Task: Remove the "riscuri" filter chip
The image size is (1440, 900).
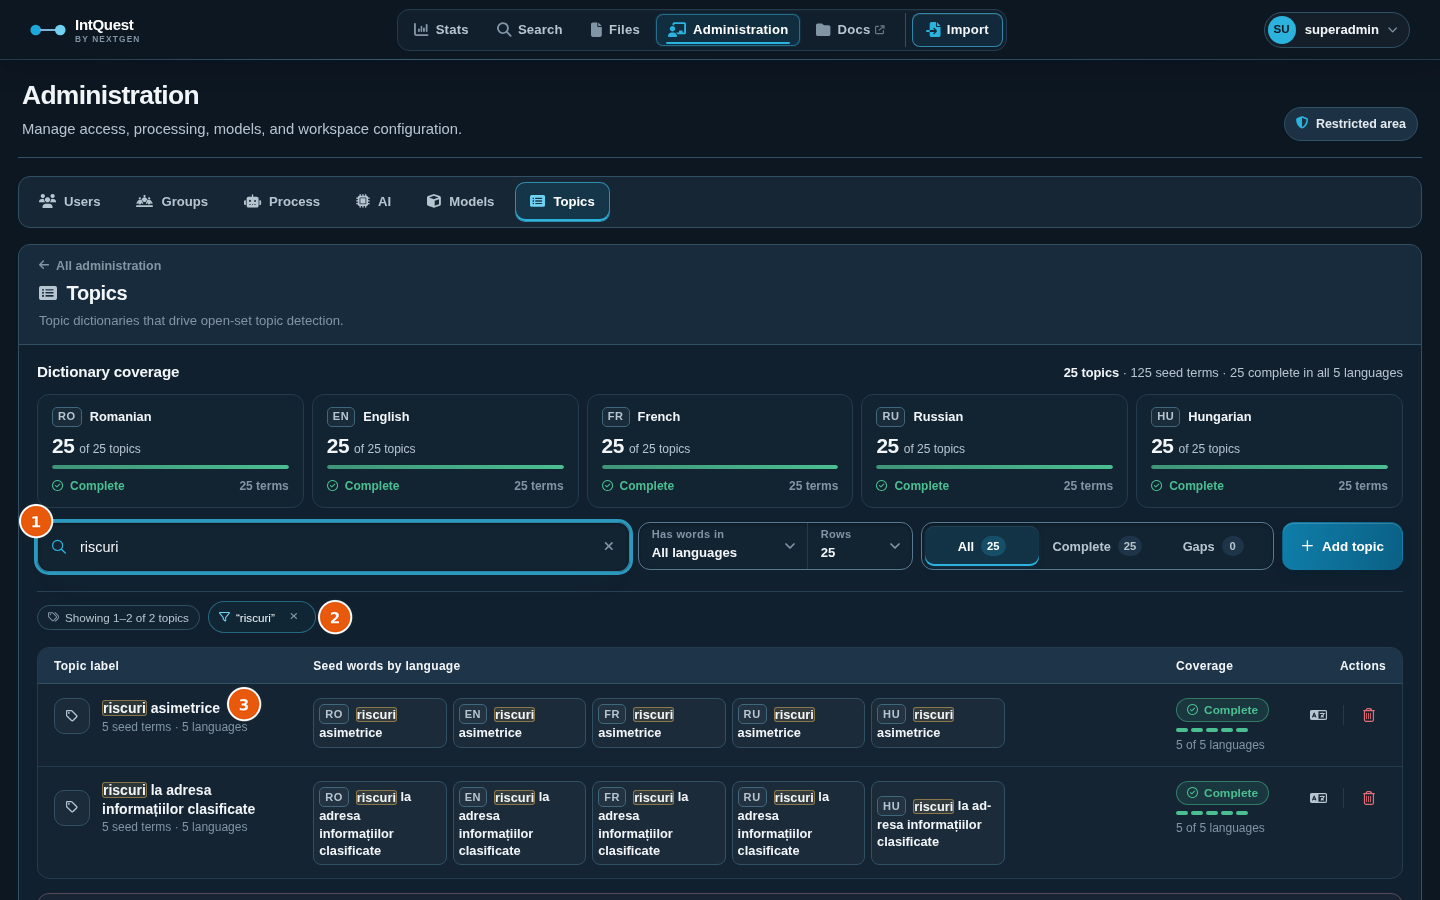Action: [294, 617]
